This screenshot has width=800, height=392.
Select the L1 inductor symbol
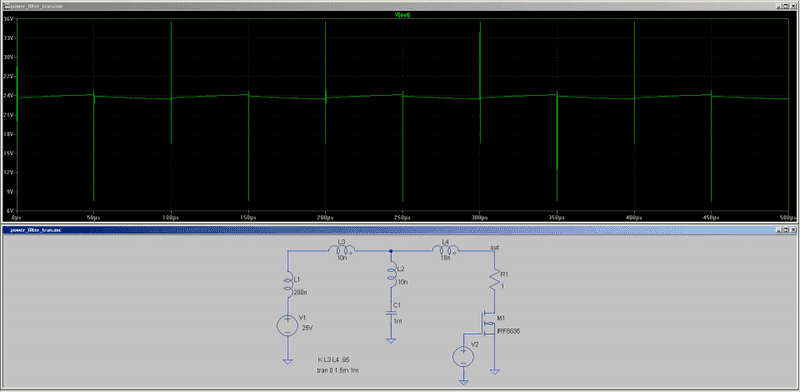tap(289, 284)
